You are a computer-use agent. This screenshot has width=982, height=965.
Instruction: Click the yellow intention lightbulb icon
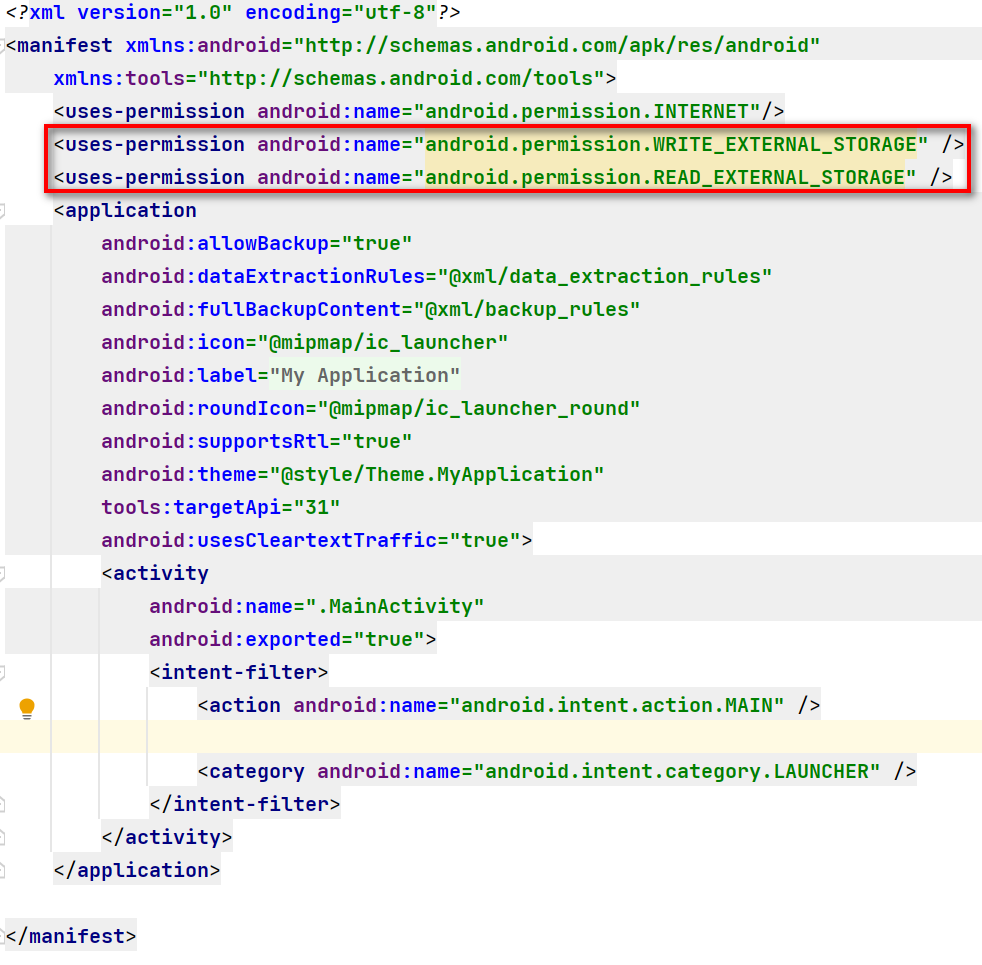(27, 708)
